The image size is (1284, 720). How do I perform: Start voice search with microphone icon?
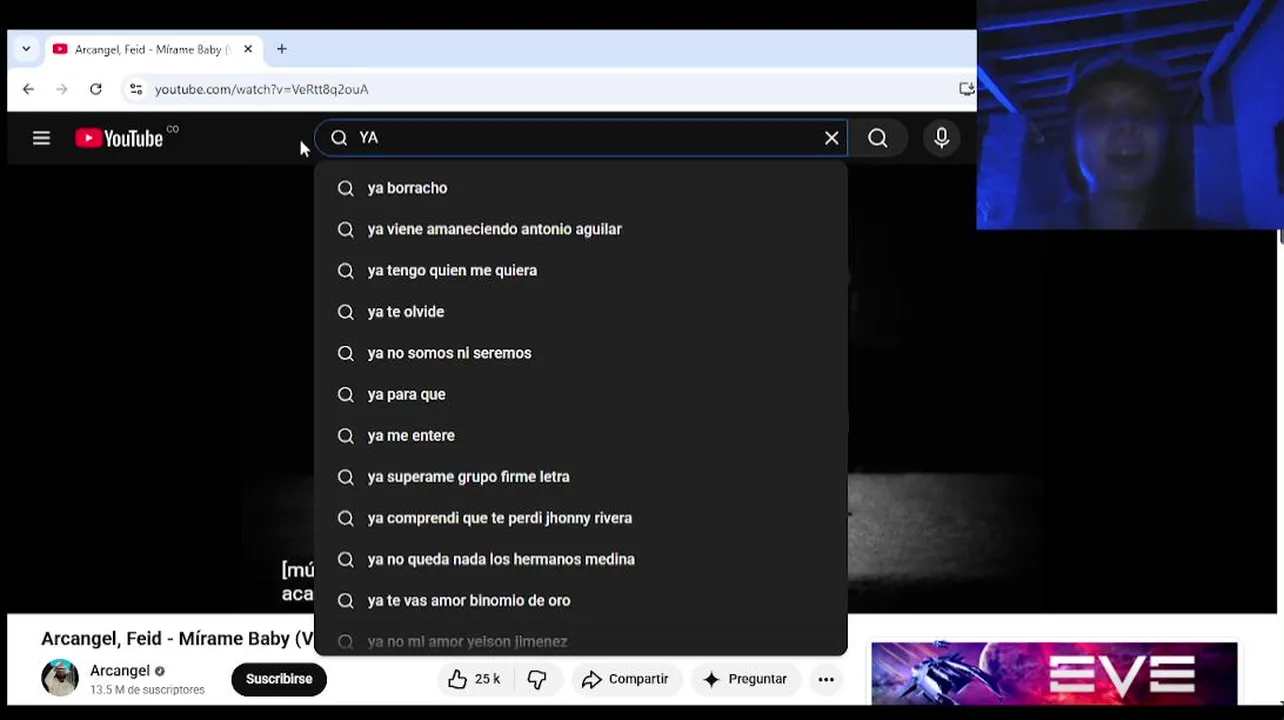tap(941, 138)
